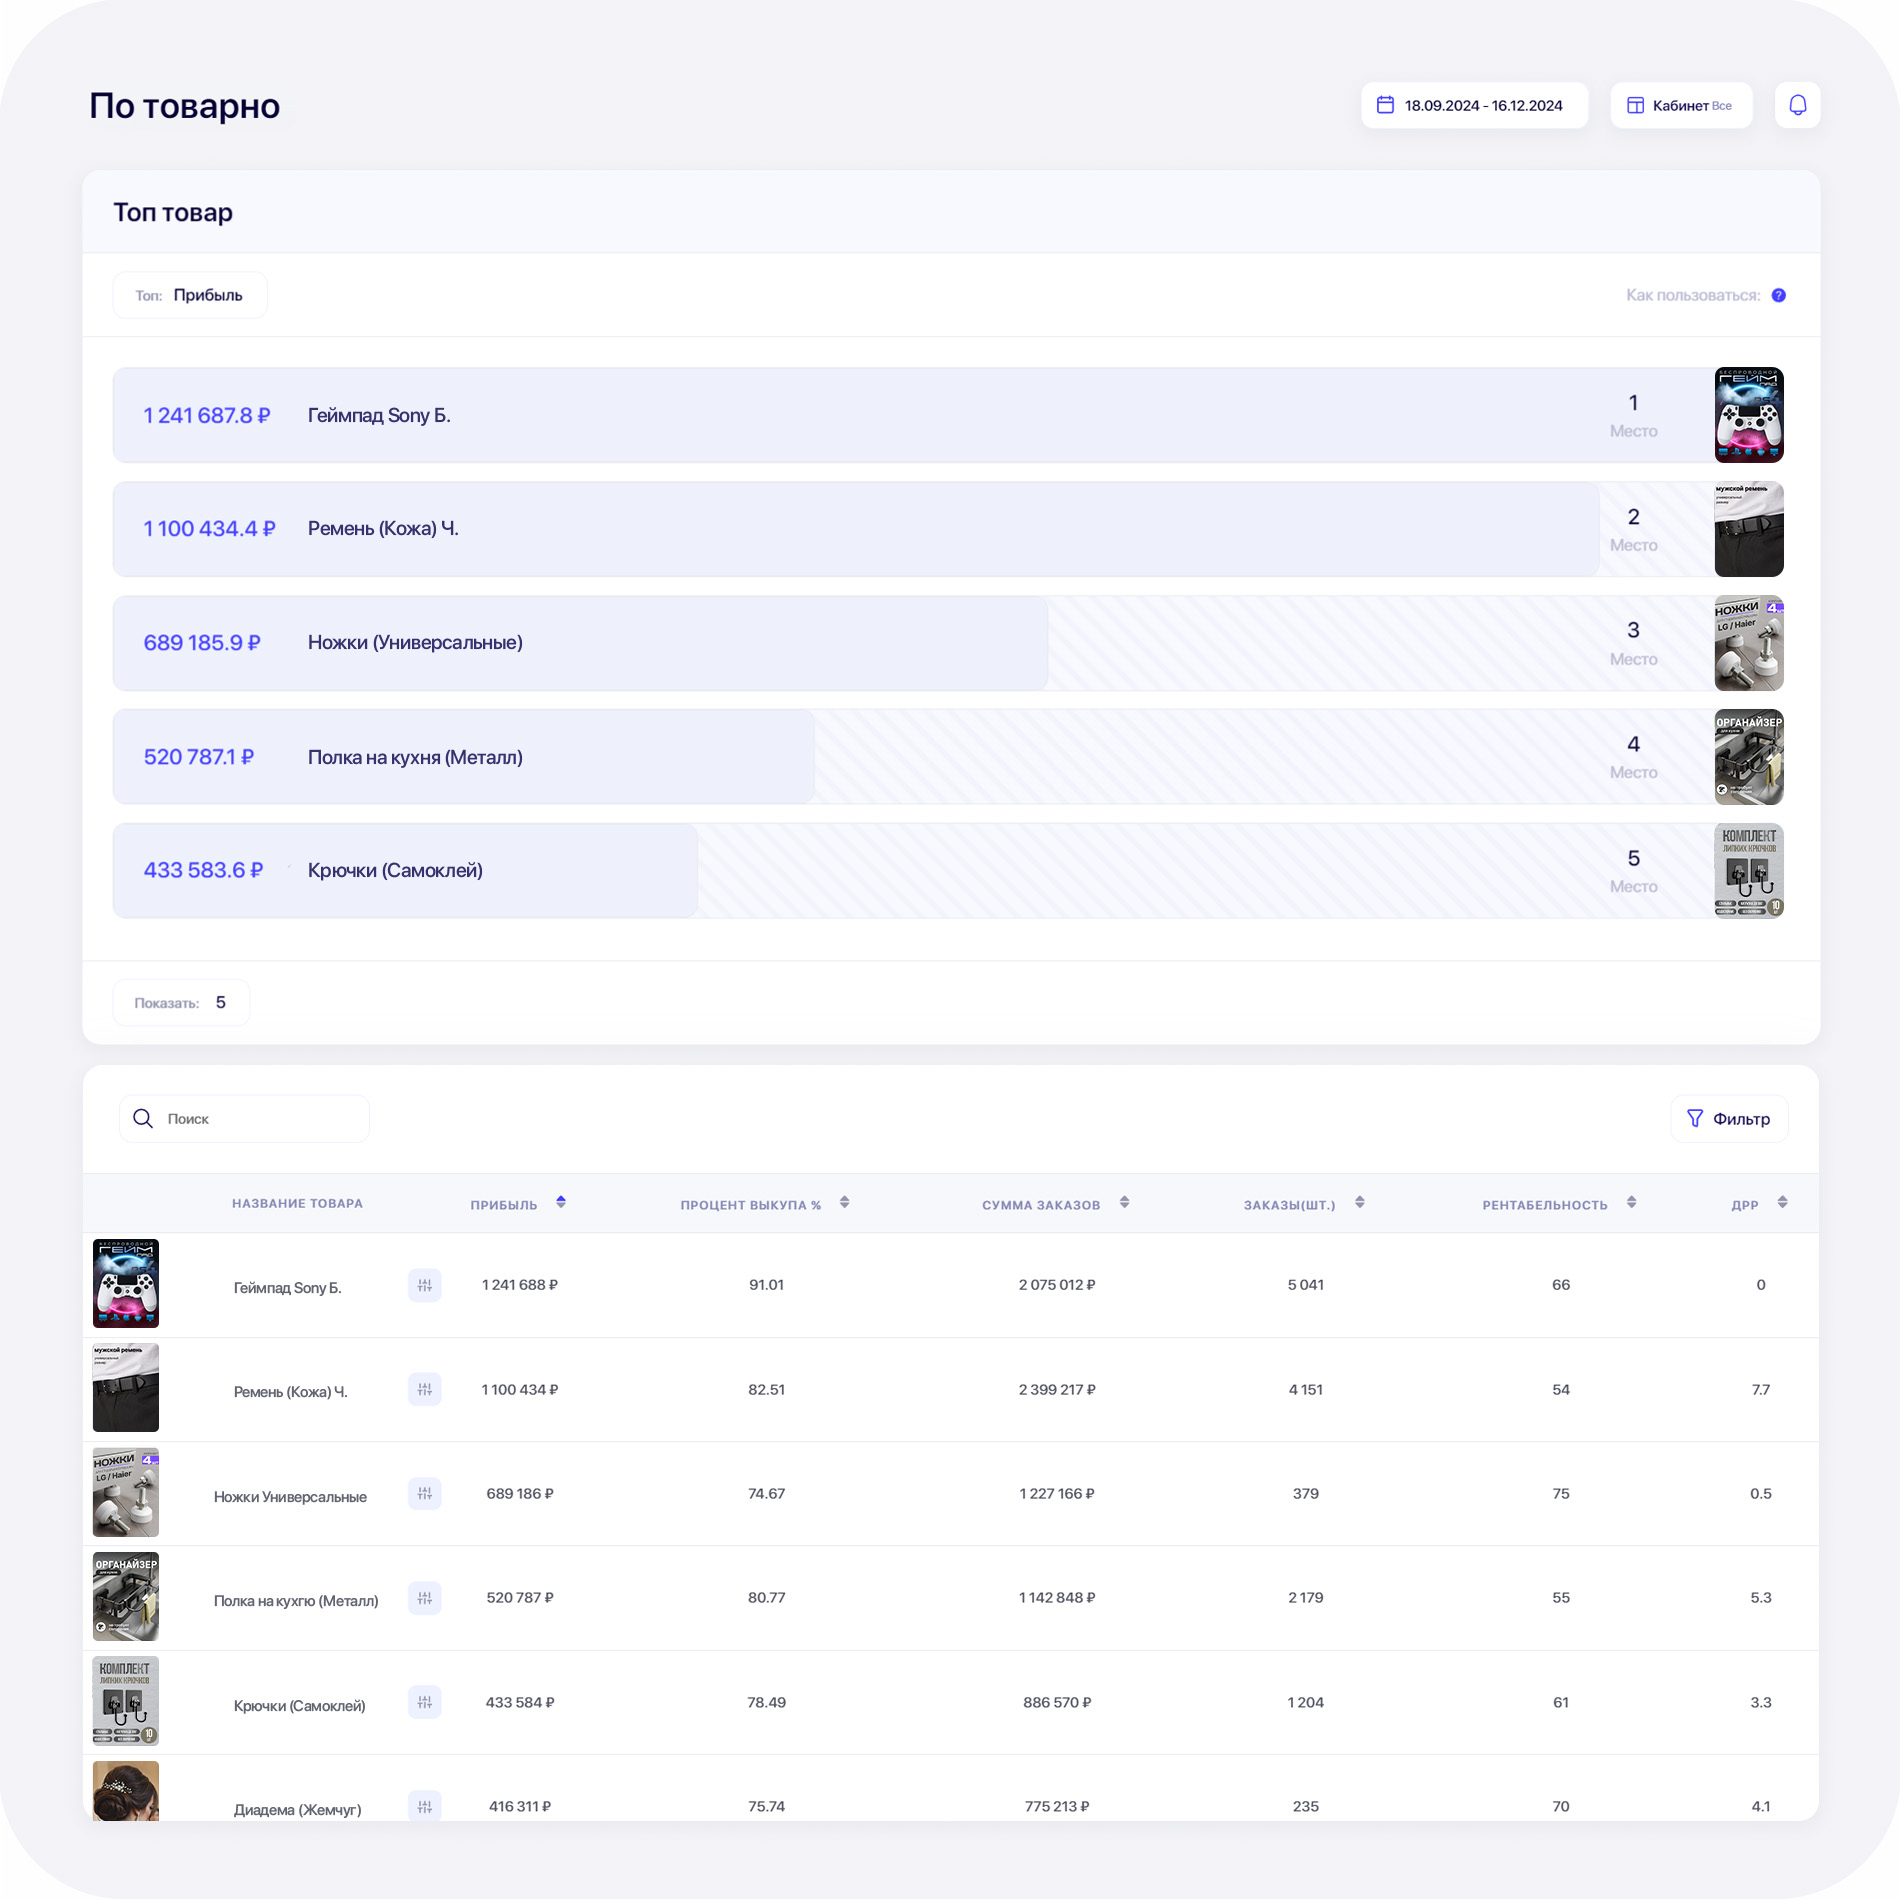Open the Топ: Прибыль dropdown
The height and width of the screenshot is (1900, 1900).
pos(190,295)
